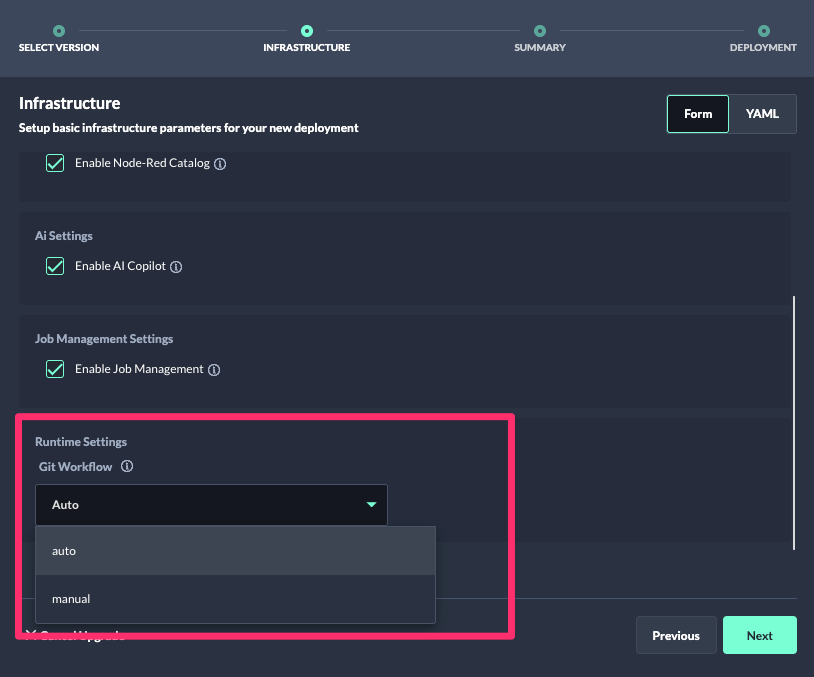The image size is (814, 677).
Task: Uncheck the Enable AI Copilot option
Action: pos(55,266)
